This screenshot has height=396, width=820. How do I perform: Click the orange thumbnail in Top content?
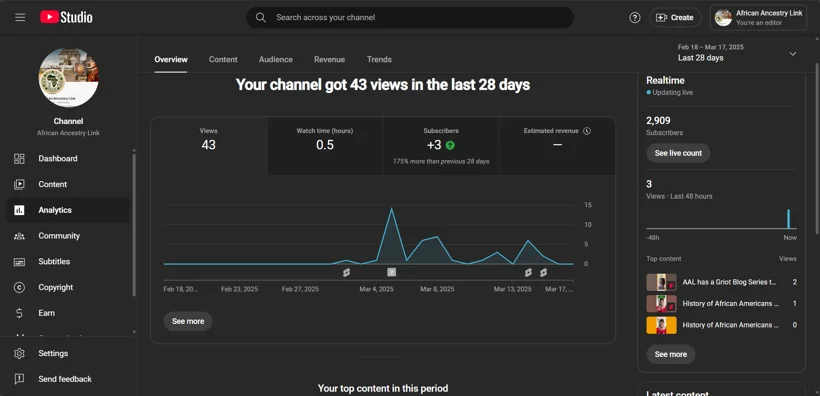point(662,325)
